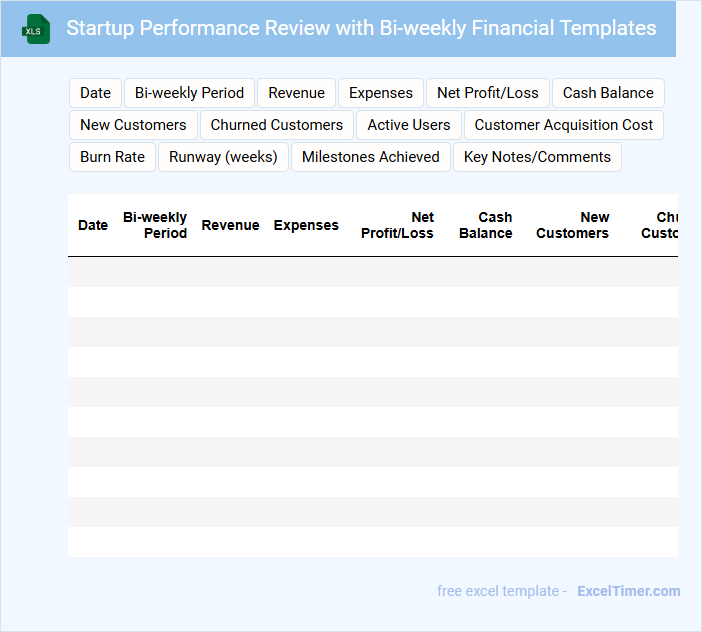Select the Churned Customers tag
702x632 pixels.
pos(277,125)
